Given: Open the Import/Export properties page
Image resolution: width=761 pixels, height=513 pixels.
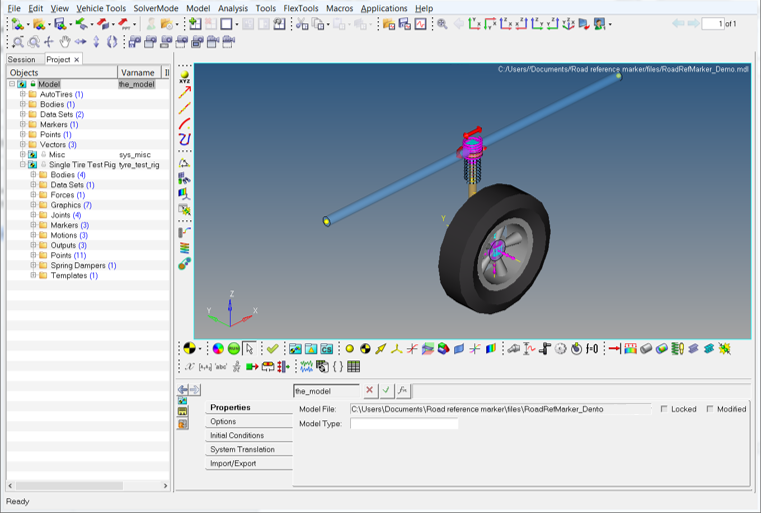Looking at the screenshot, I should [x=233, y=464].
